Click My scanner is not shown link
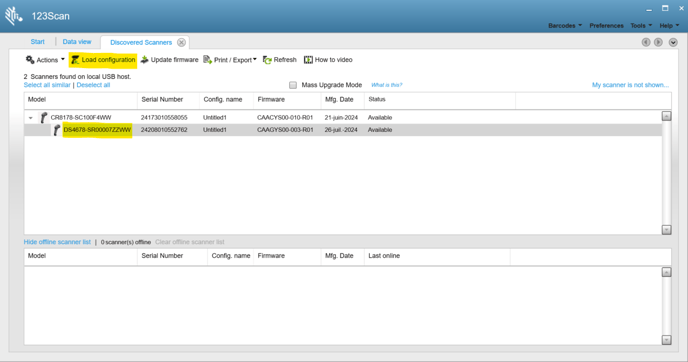 point(630,85)
